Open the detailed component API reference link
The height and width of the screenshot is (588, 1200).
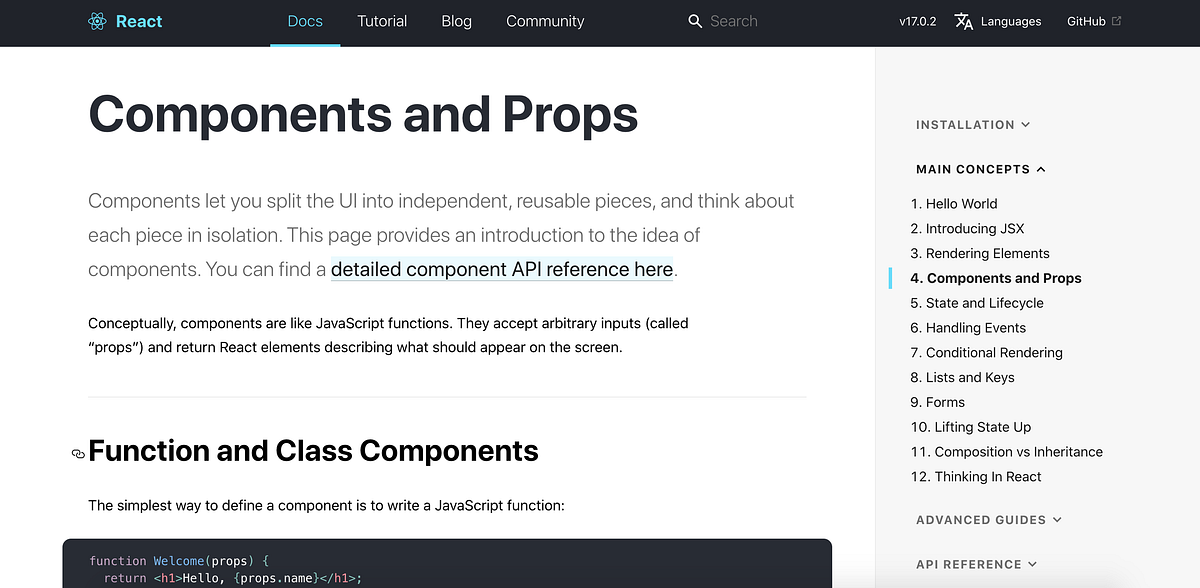point(501,269)
